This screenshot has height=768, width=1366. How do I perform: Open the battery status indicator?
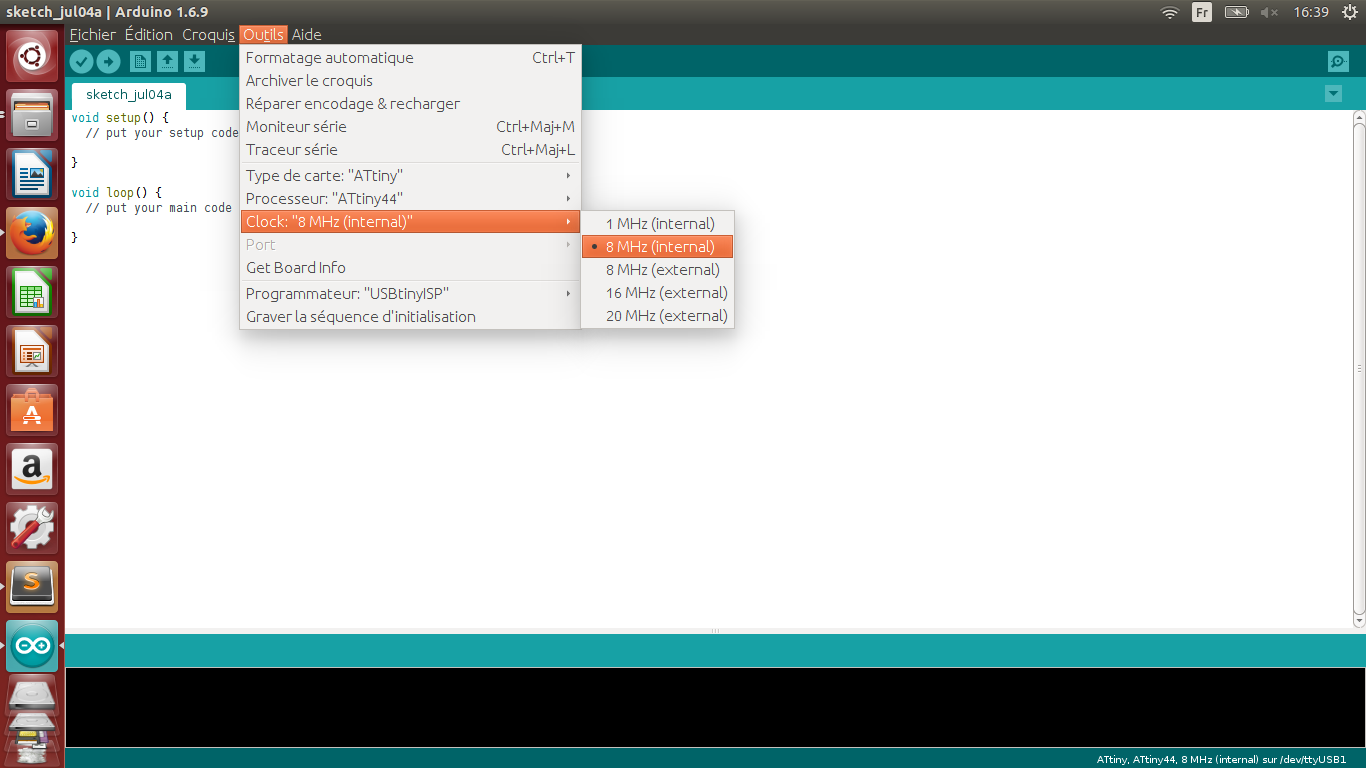(1237, 12)
